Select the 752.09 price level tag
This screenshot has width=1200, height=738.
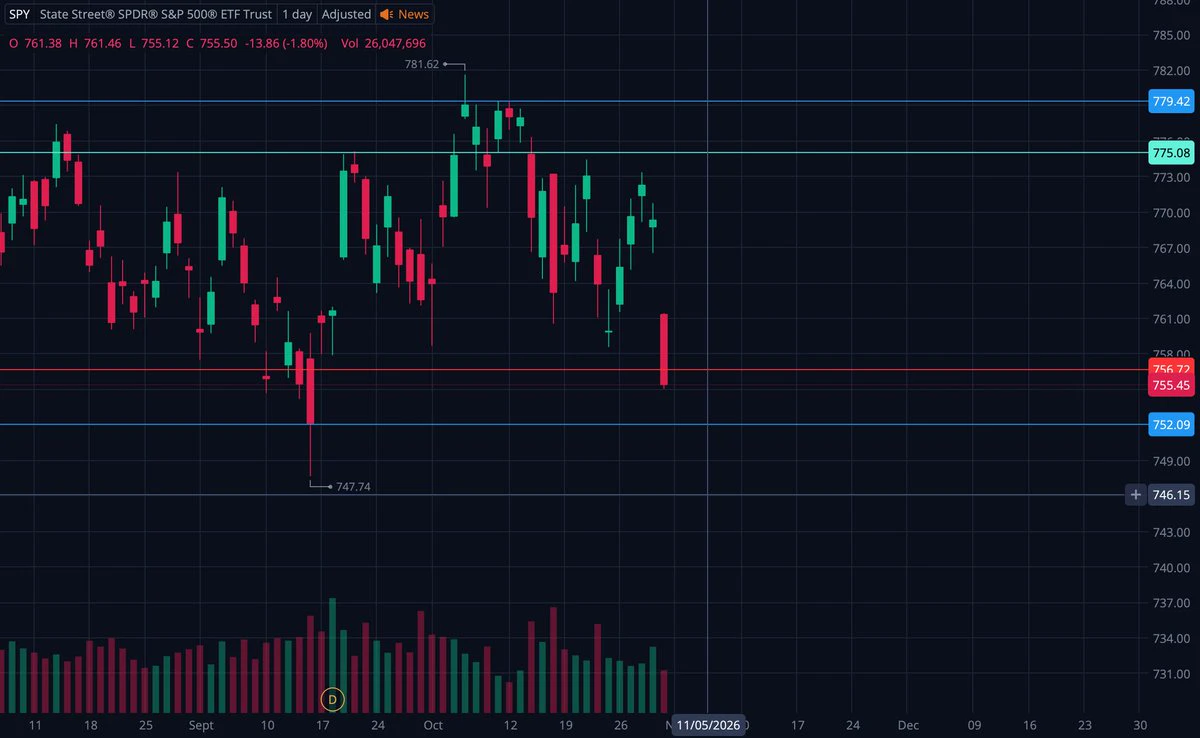click(1171, 425)
